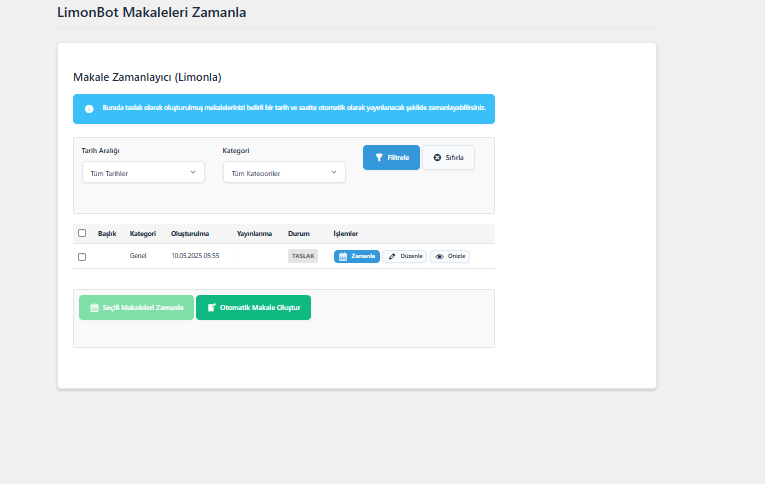The image size is (765, 484).
Task: Click the Tarih Aralığı label
Action: point(101,151)
